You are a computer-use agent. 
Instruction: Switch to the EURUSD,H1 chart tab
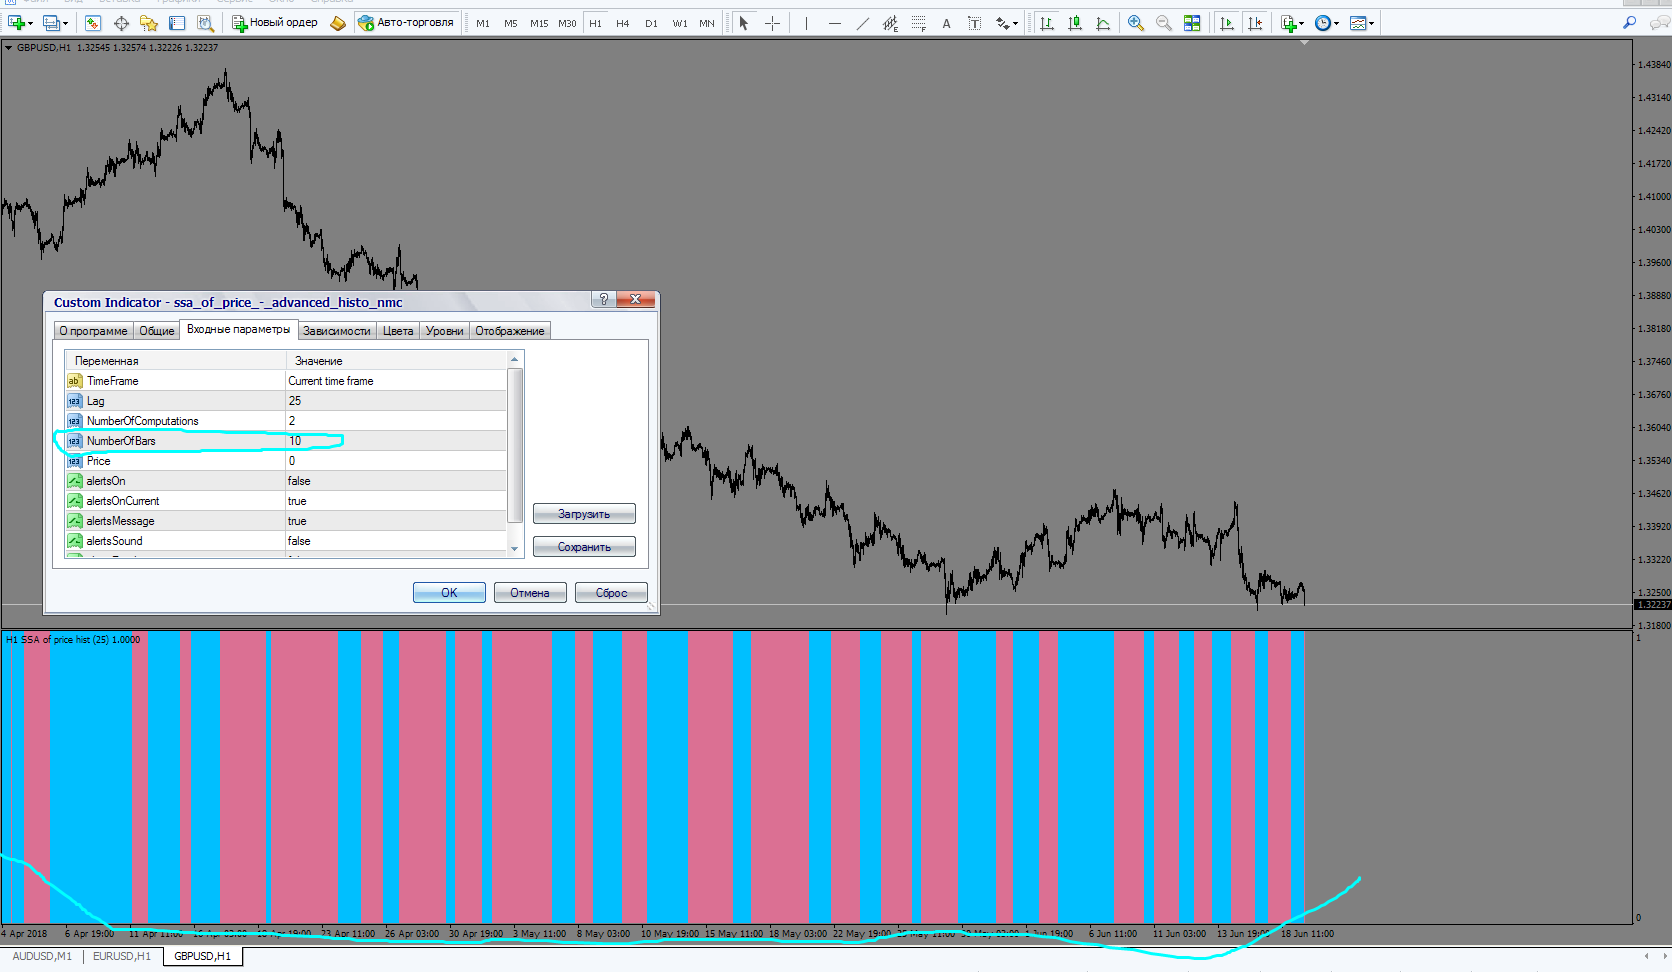(x=122, y=957)
